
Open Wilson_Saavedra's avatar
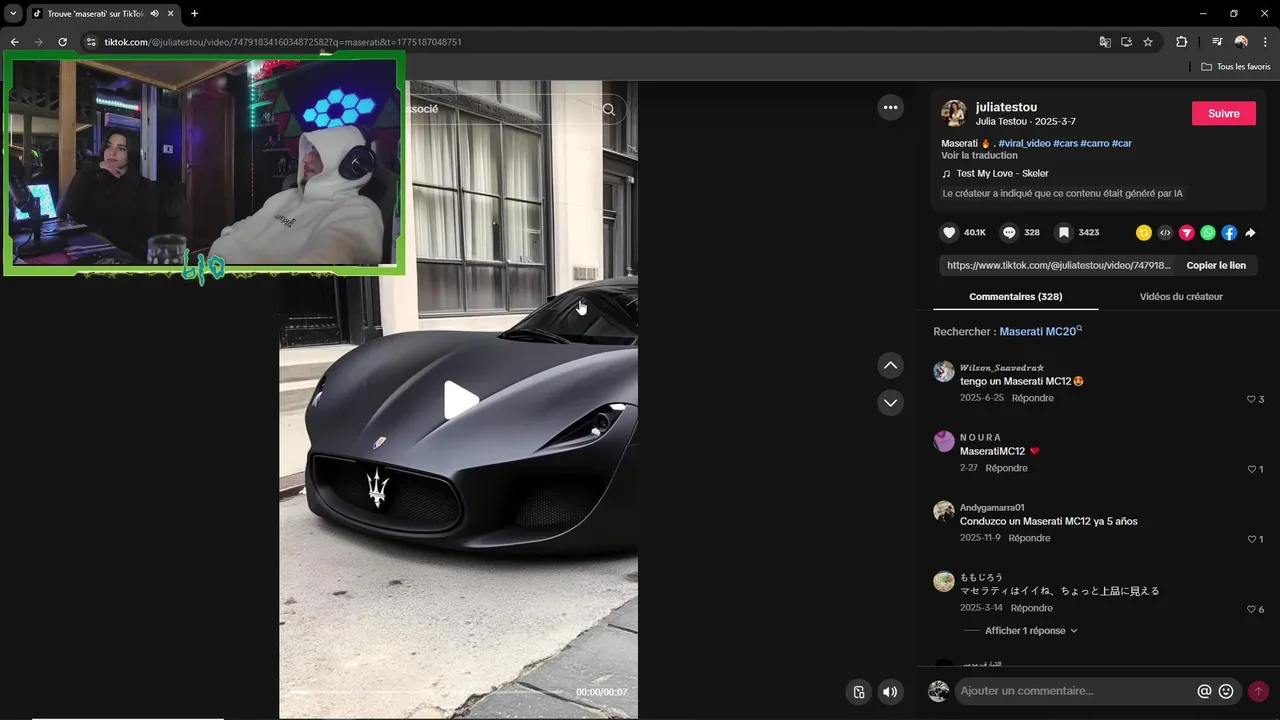pyautogui.click(x=944, y=372)
